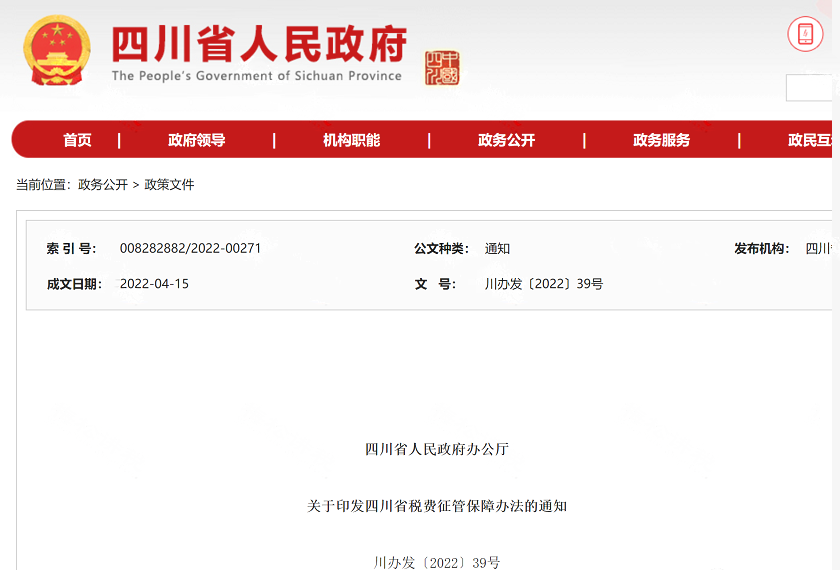Open the 政民互动 navigation item
The width and height of the screenshot is (840, 570).
809,140
